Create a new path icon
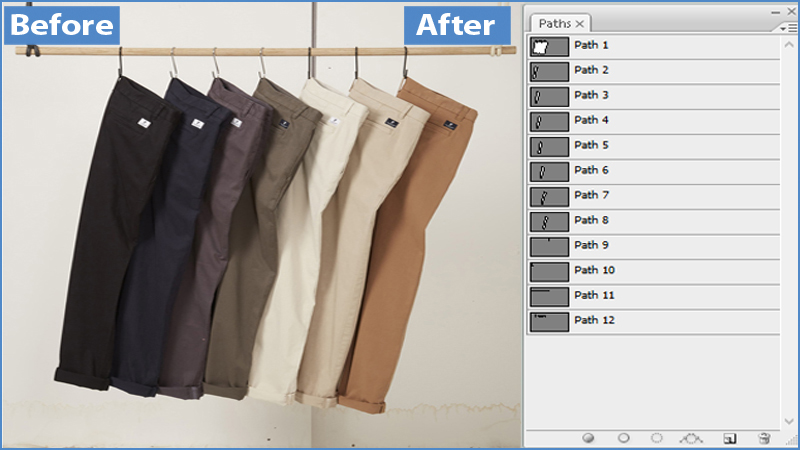800x450 pixels. tap(729, 438)
